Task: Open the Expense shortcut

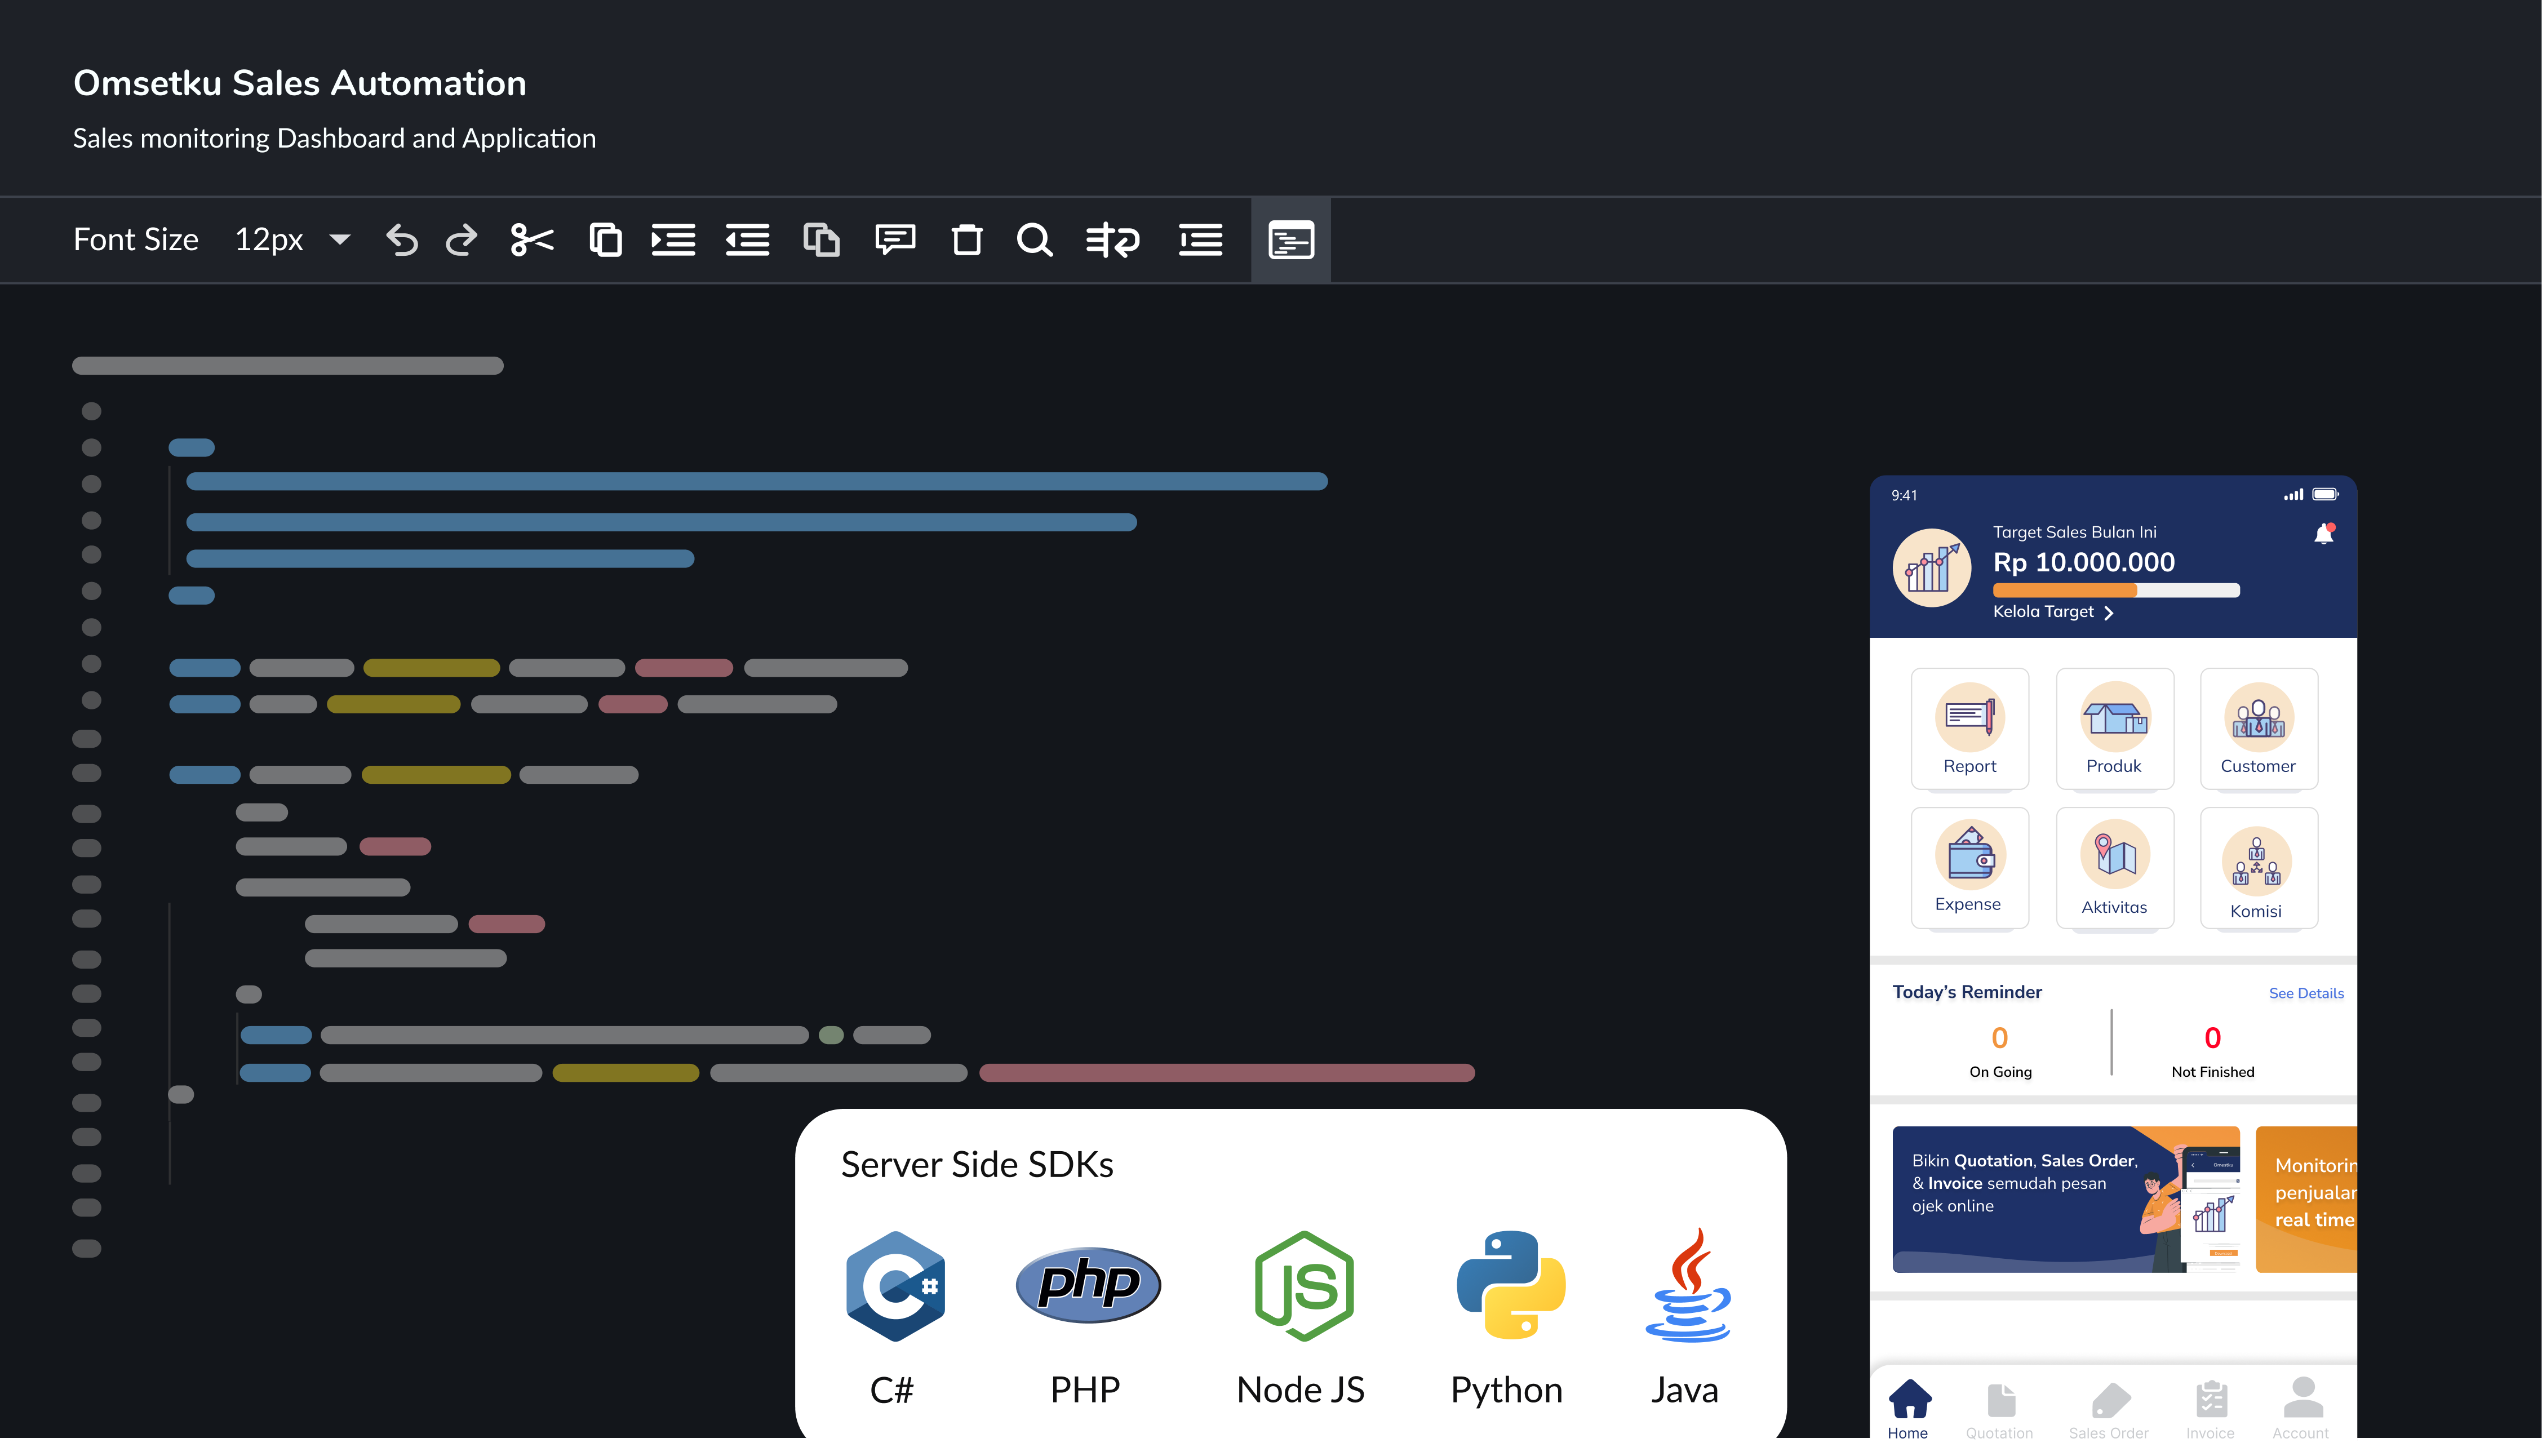Action: (1969, 866)
